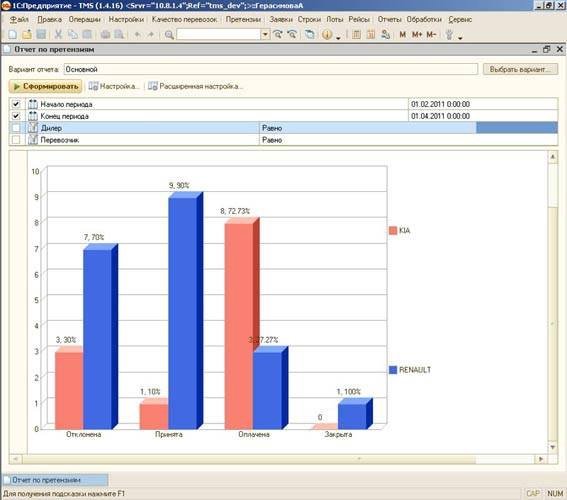567x500 pixels.
Task: Click the calculator icon in toolbar
Action: point(356,34)
